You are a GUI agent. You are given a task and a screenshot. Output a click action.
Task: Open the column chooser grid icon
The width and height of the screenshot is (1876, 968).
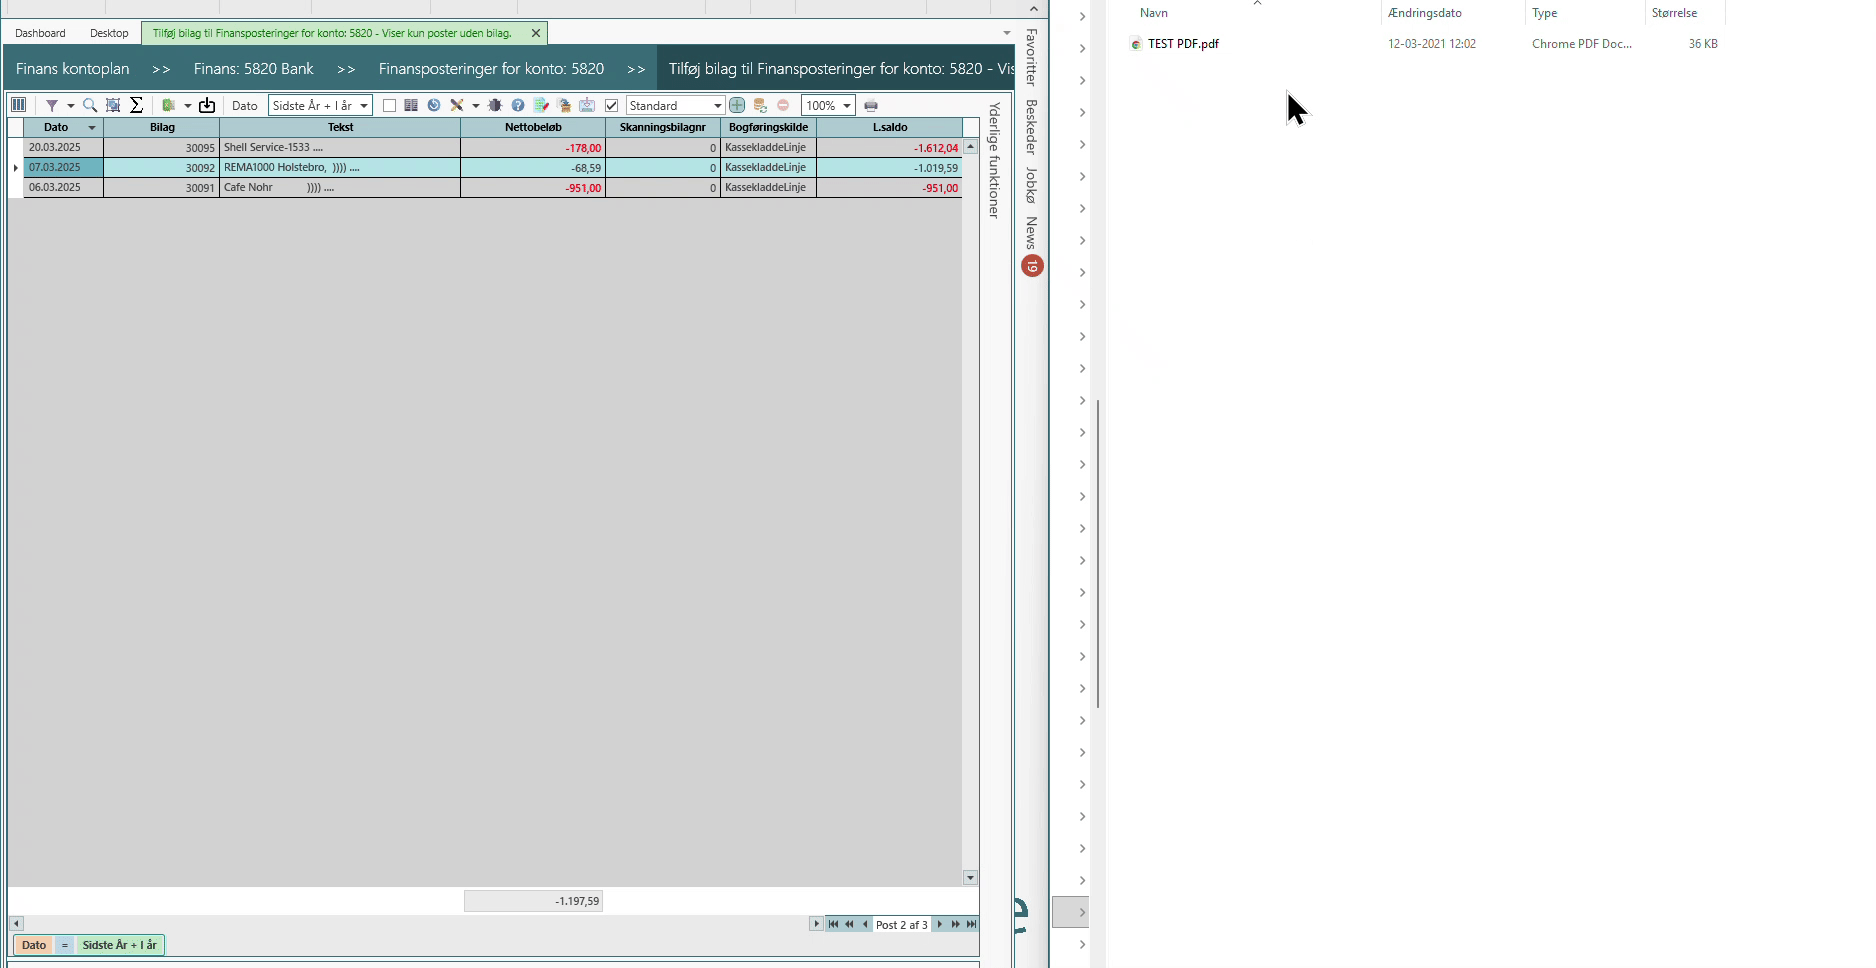[x=18, y=105]
